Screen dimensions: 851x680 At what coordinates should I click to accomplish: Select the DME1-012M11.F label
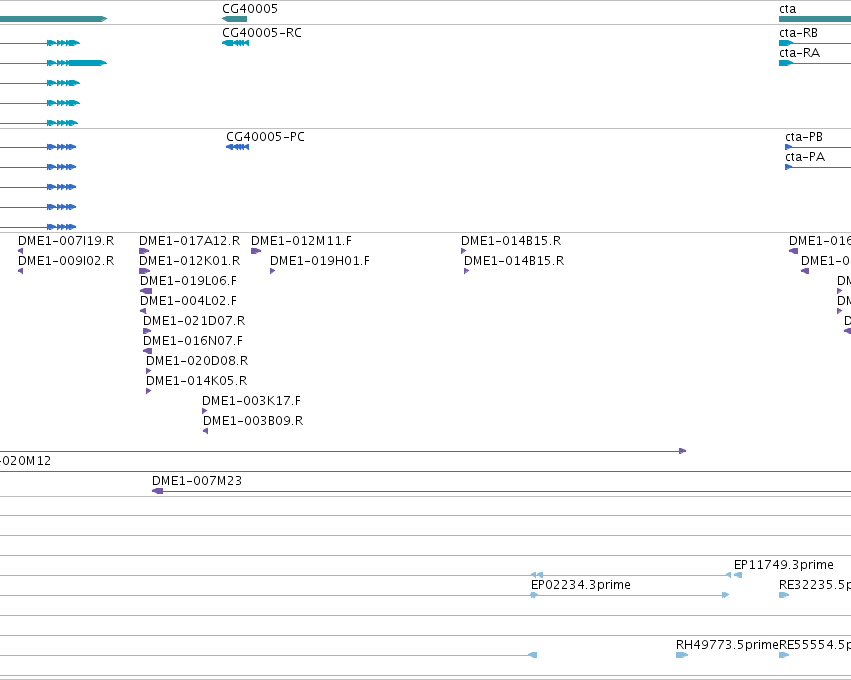(301, 240)
